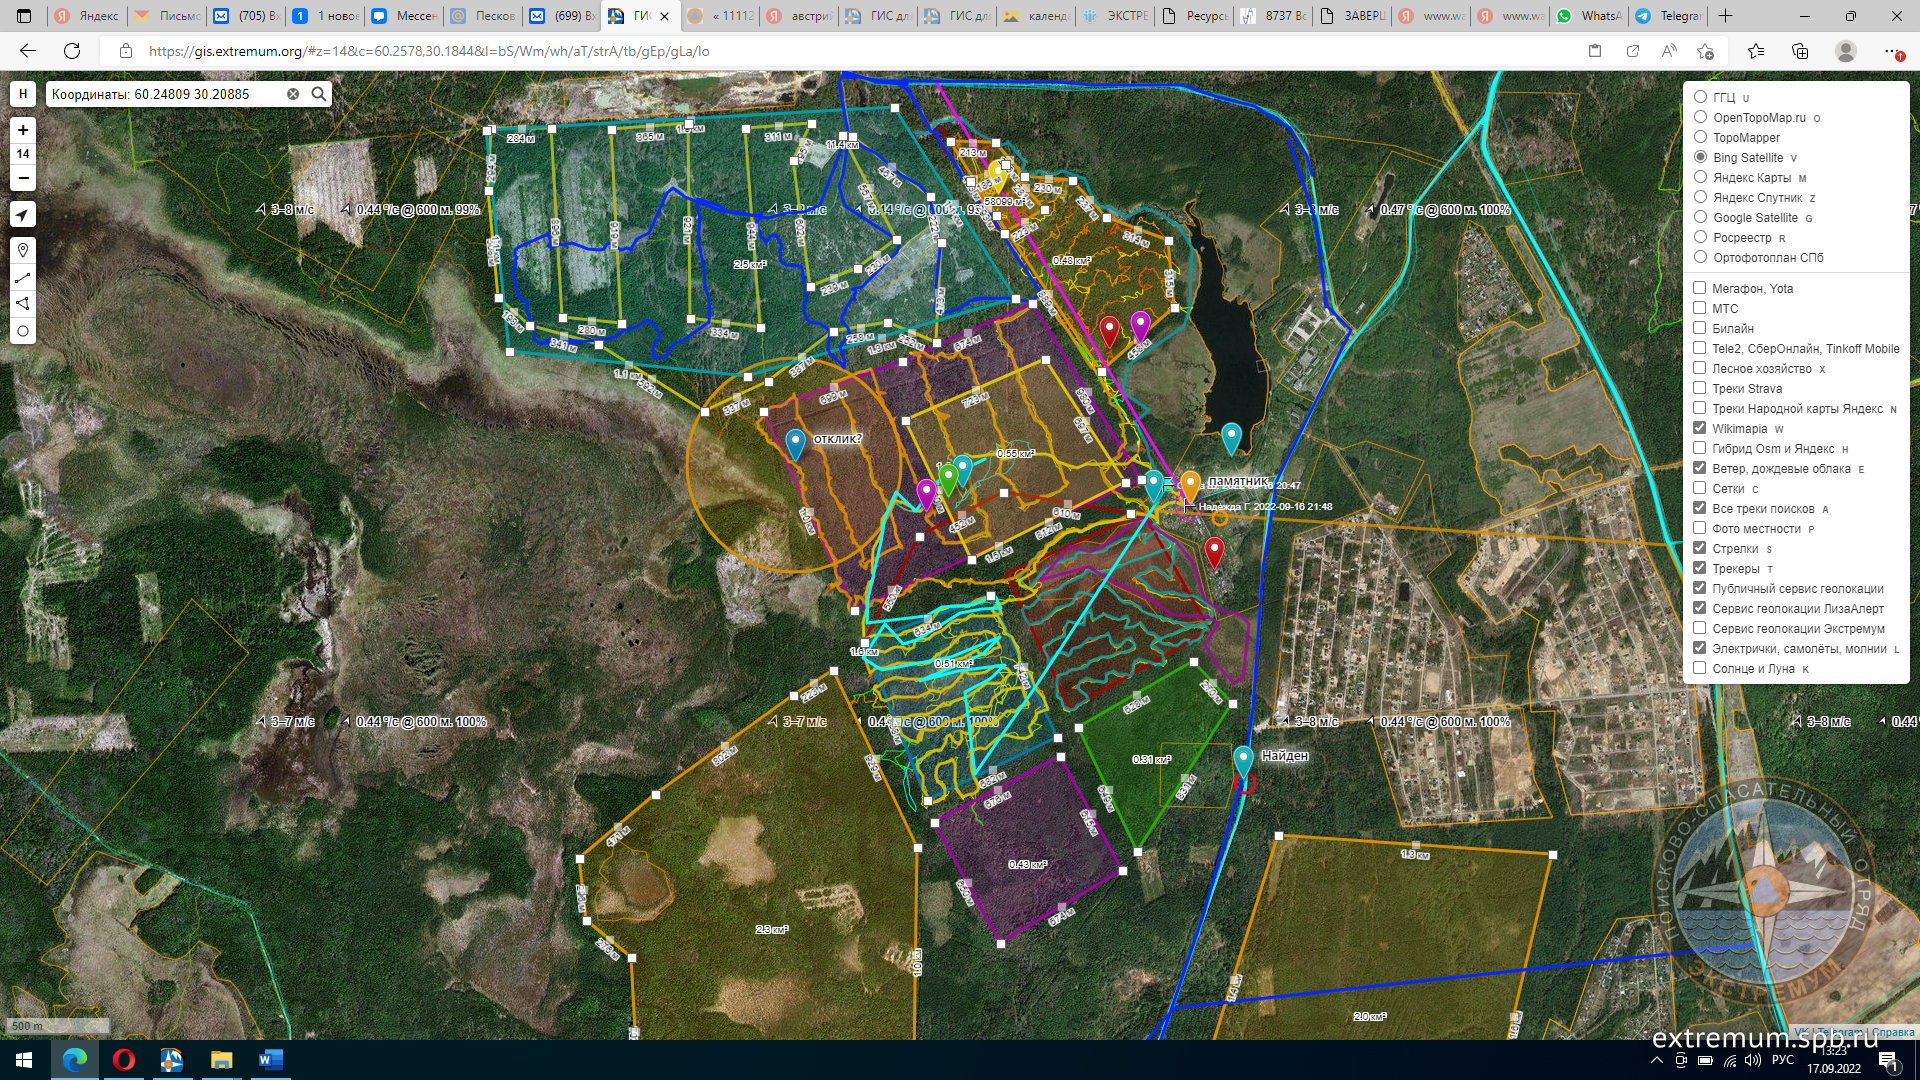
Task: Select the circle drawing tool
Action: [23, 331]
